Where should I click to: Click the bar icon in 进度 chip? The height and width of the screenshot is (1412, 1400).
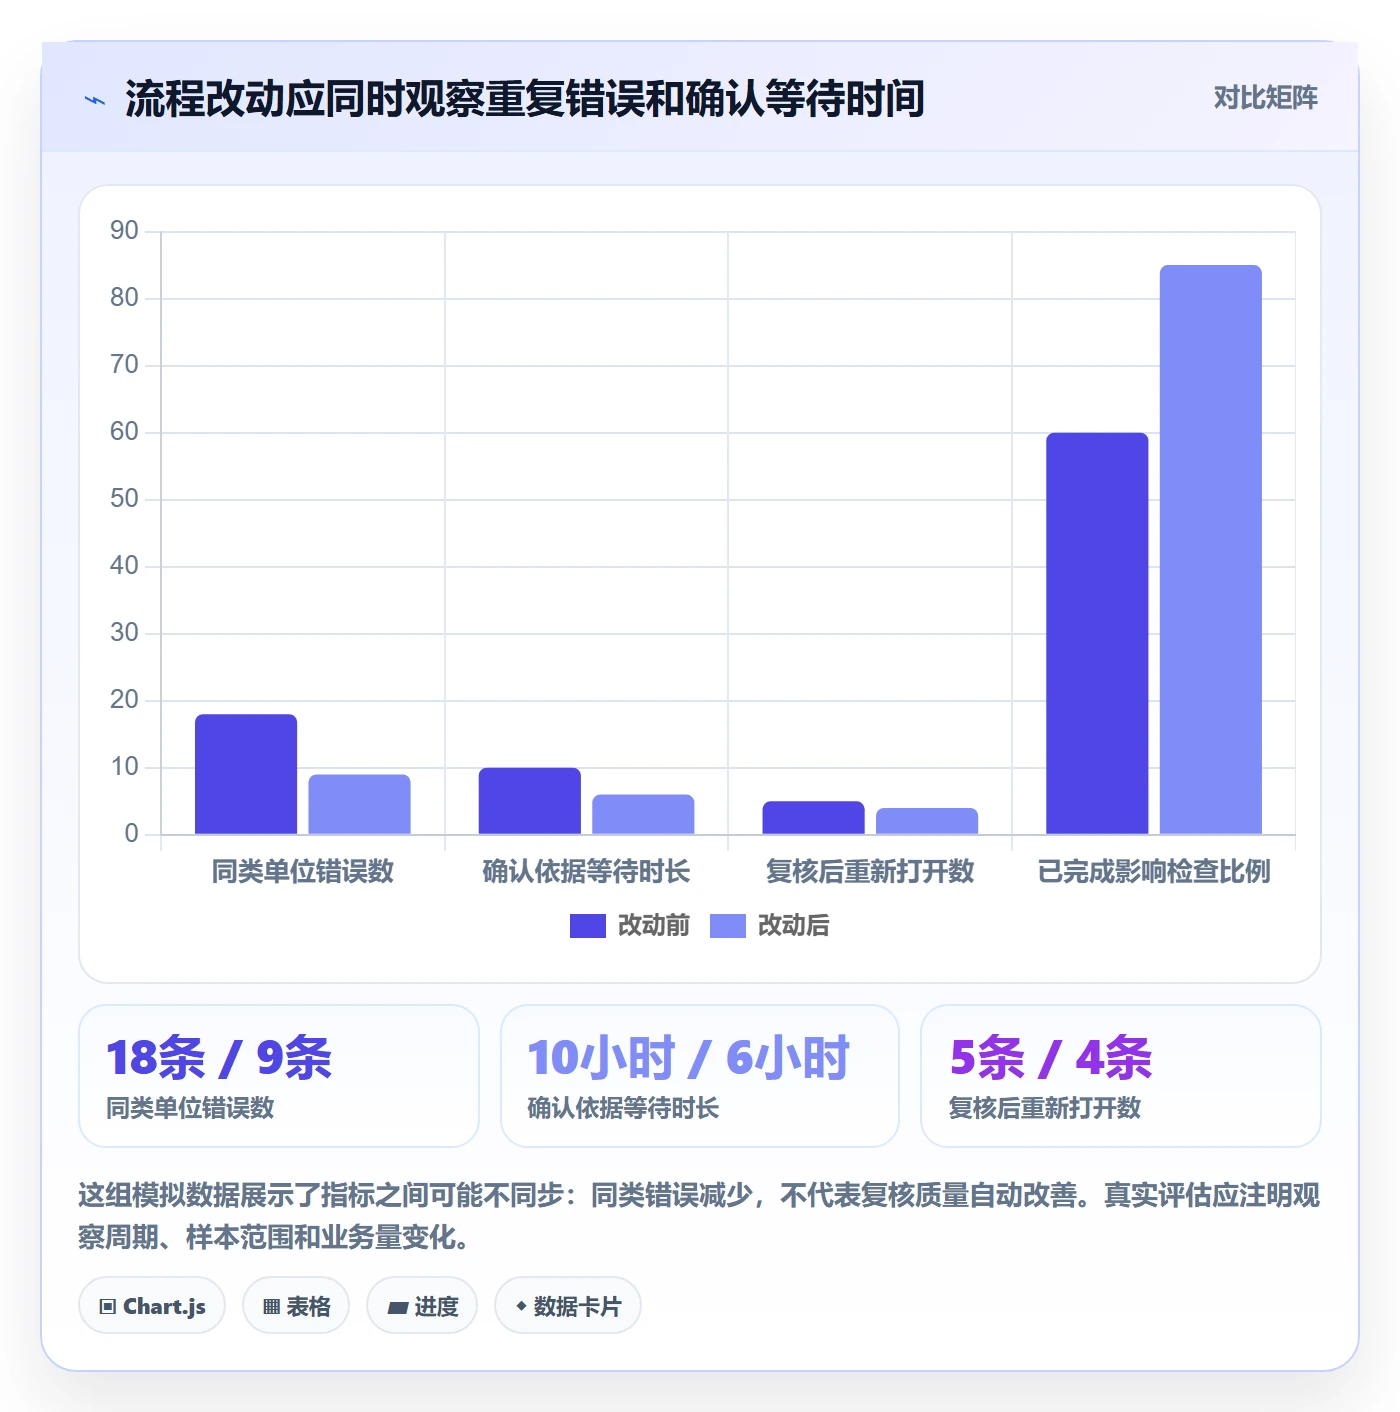pos(398,1307)
